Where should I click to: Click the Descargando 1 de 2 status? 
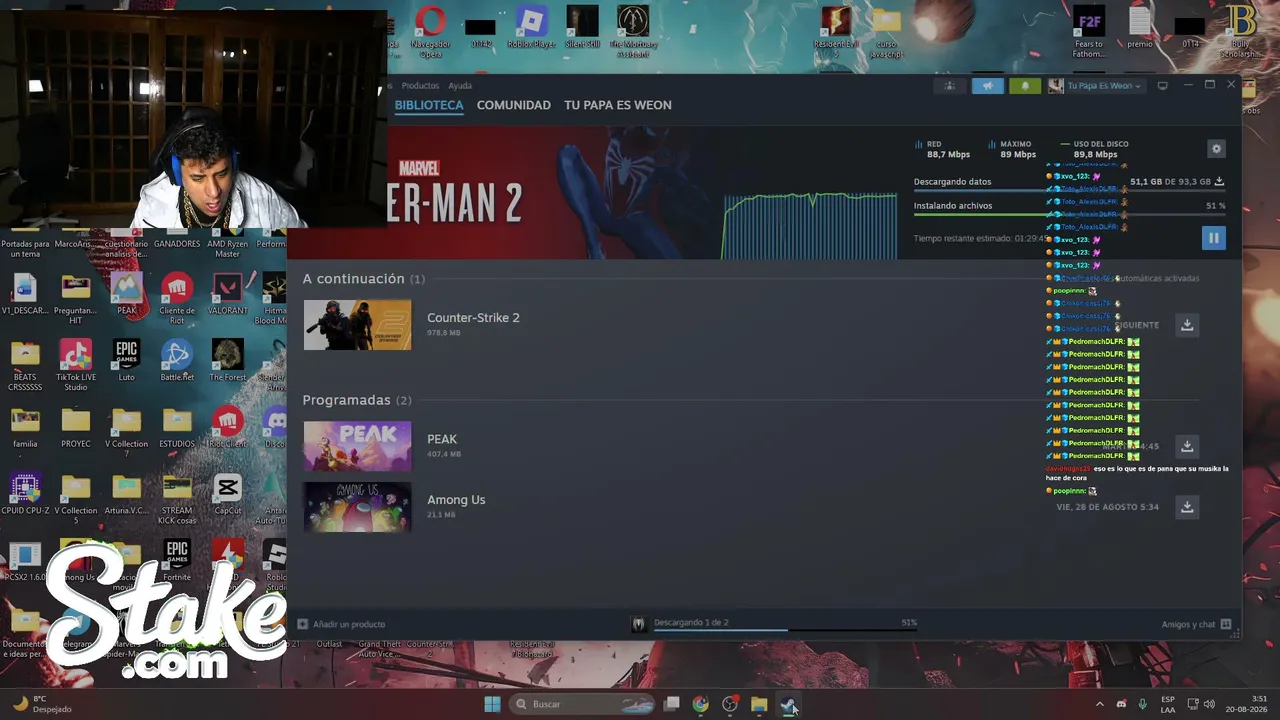click(x=691, y=622)
